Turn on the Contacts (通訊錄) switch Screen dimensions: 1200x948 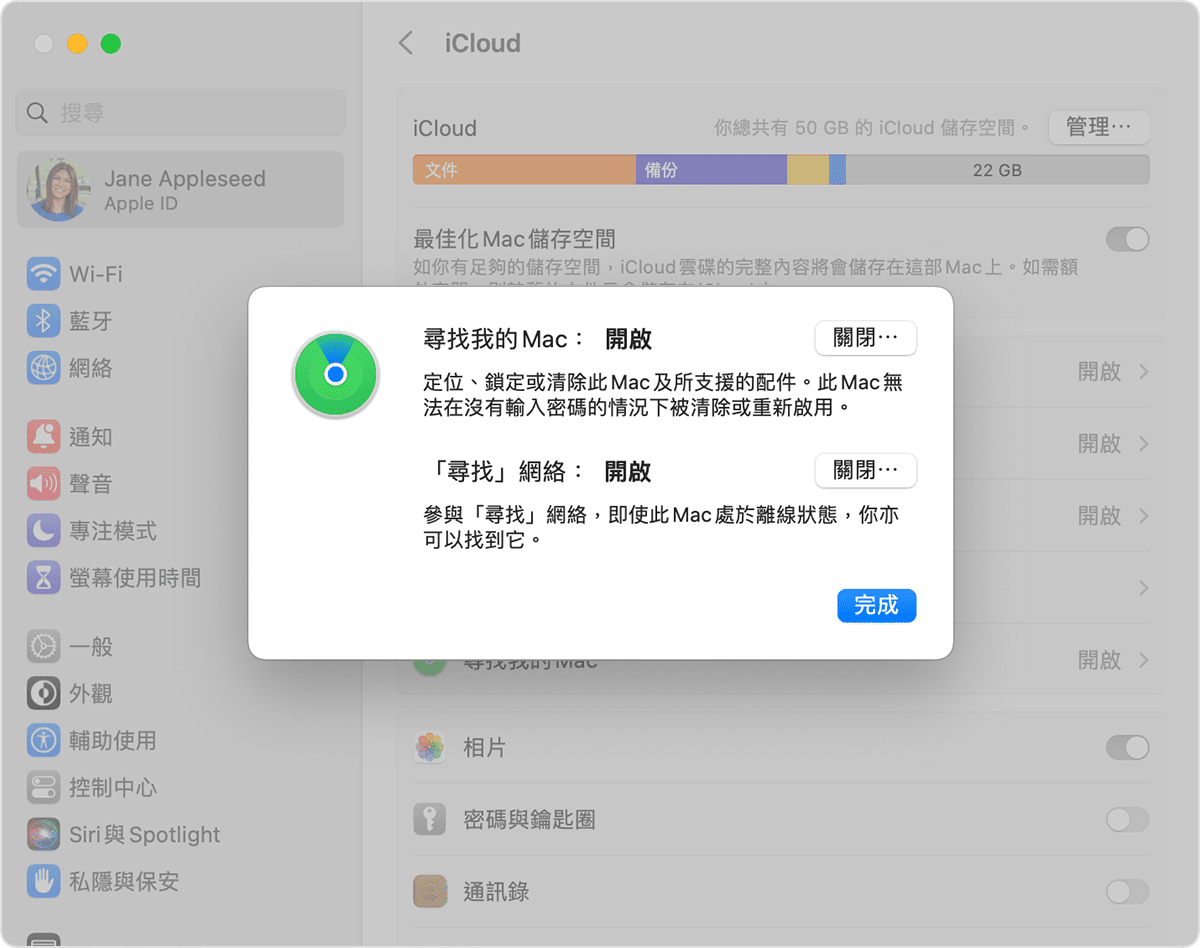point(1127,892)
